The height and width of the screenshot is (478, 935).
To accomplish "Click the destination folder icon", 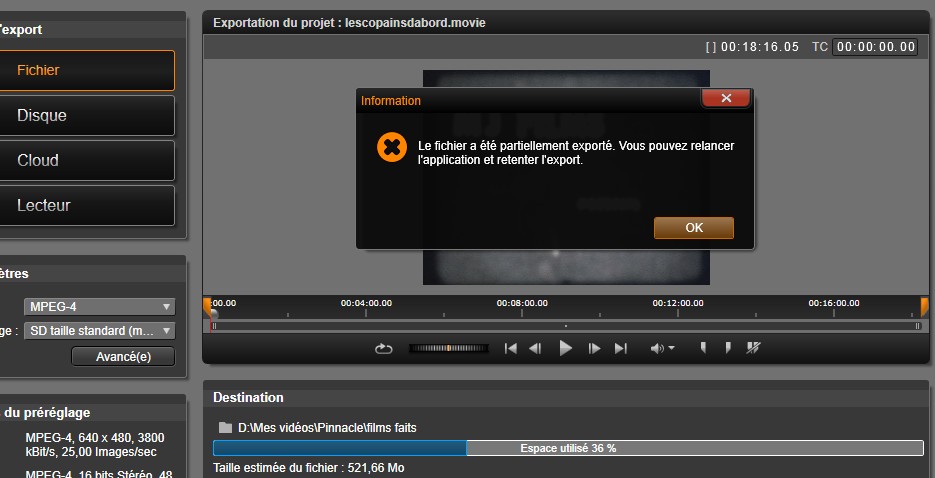I will (225, 428).
